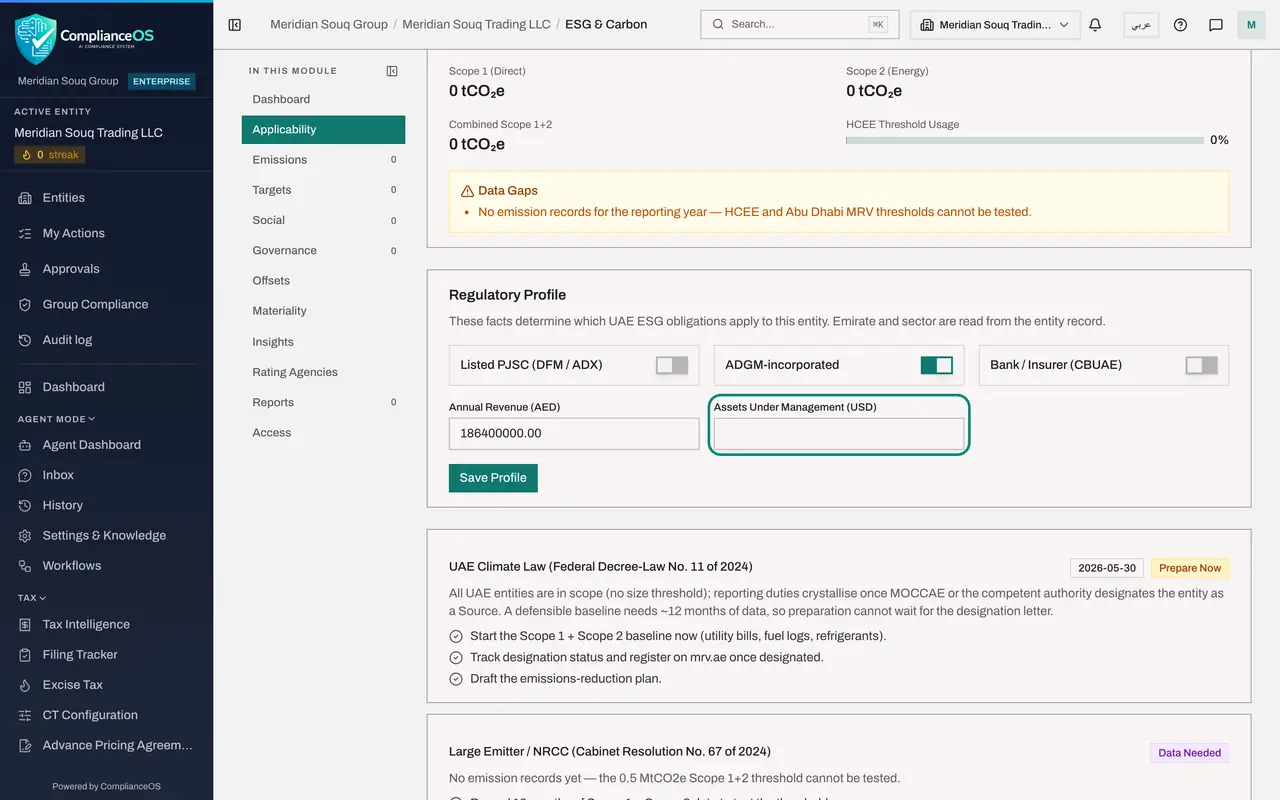The height and width of the screenshot is (800, 1280).
Task: Open the Materiality module tab
Action: [323, 311]
